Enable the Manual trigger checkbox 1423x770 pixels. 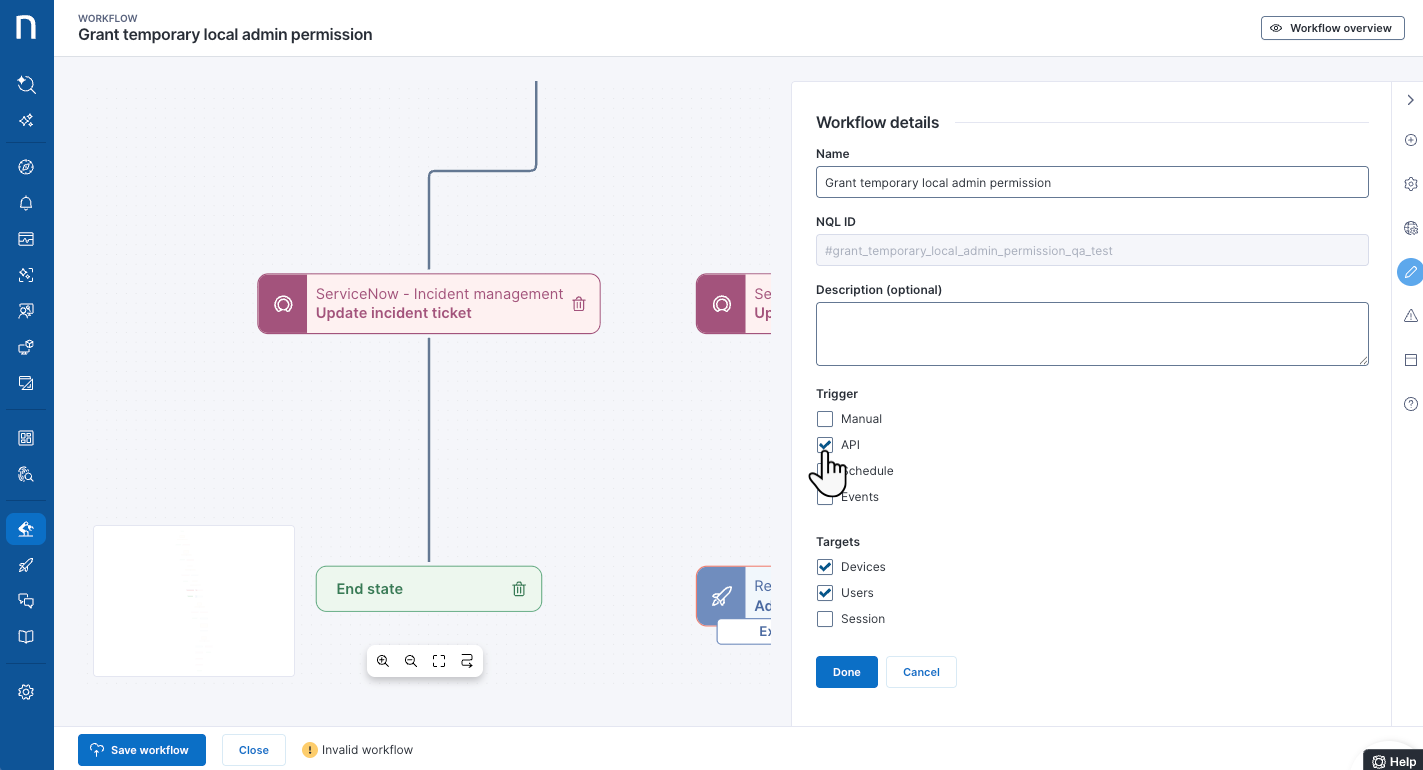825,419
